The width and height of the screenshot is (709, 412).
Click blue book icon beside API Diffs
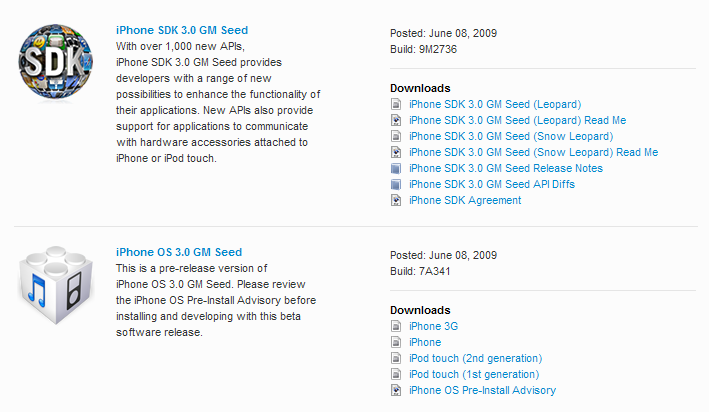pos(396,185)
